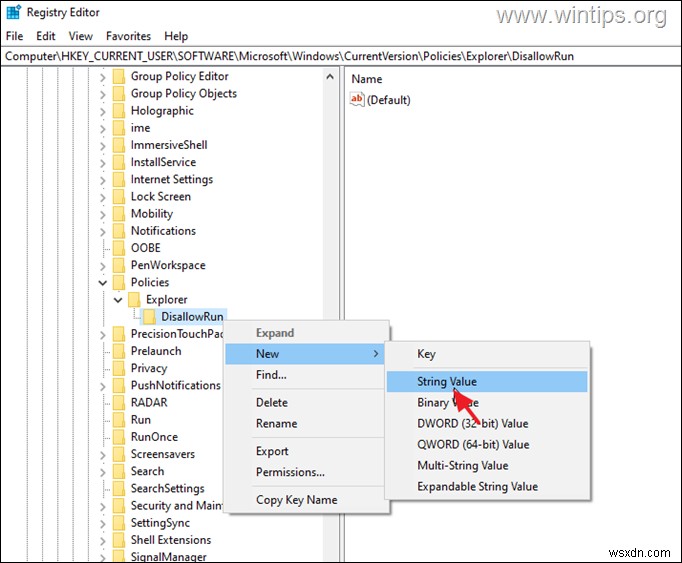Expand the Group Policy Objects key
This screenshot has height=563, width=682.
[103, 94]
